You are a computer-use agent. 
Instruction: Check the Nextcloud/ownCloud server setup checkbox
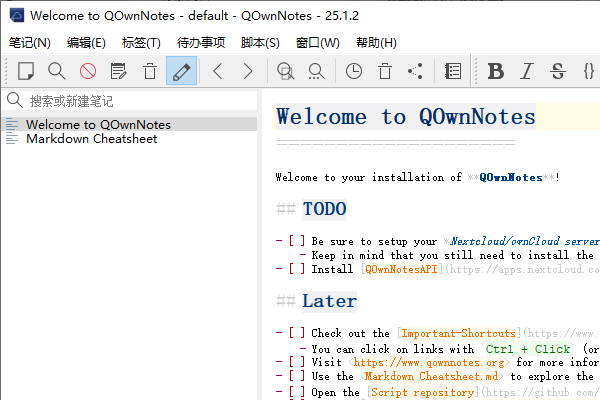(x=297, y=241)
